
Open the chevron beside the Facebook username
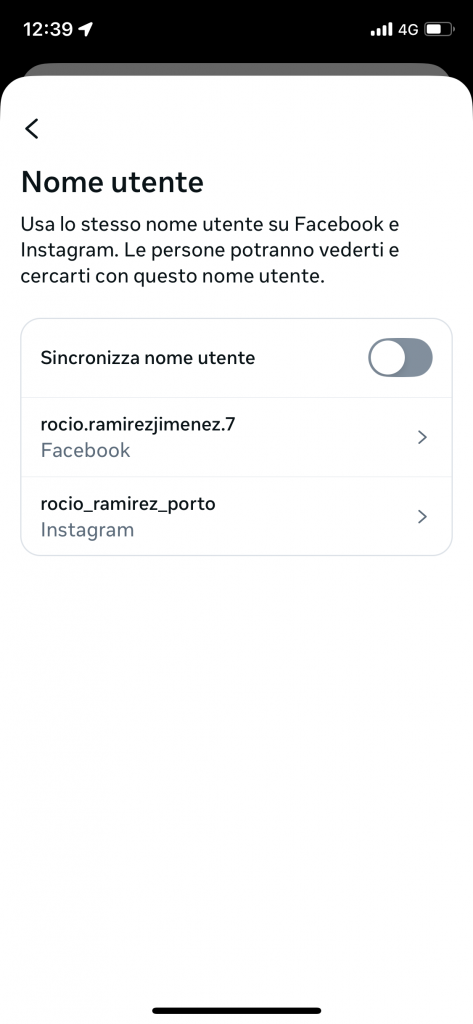coord(423,438)
